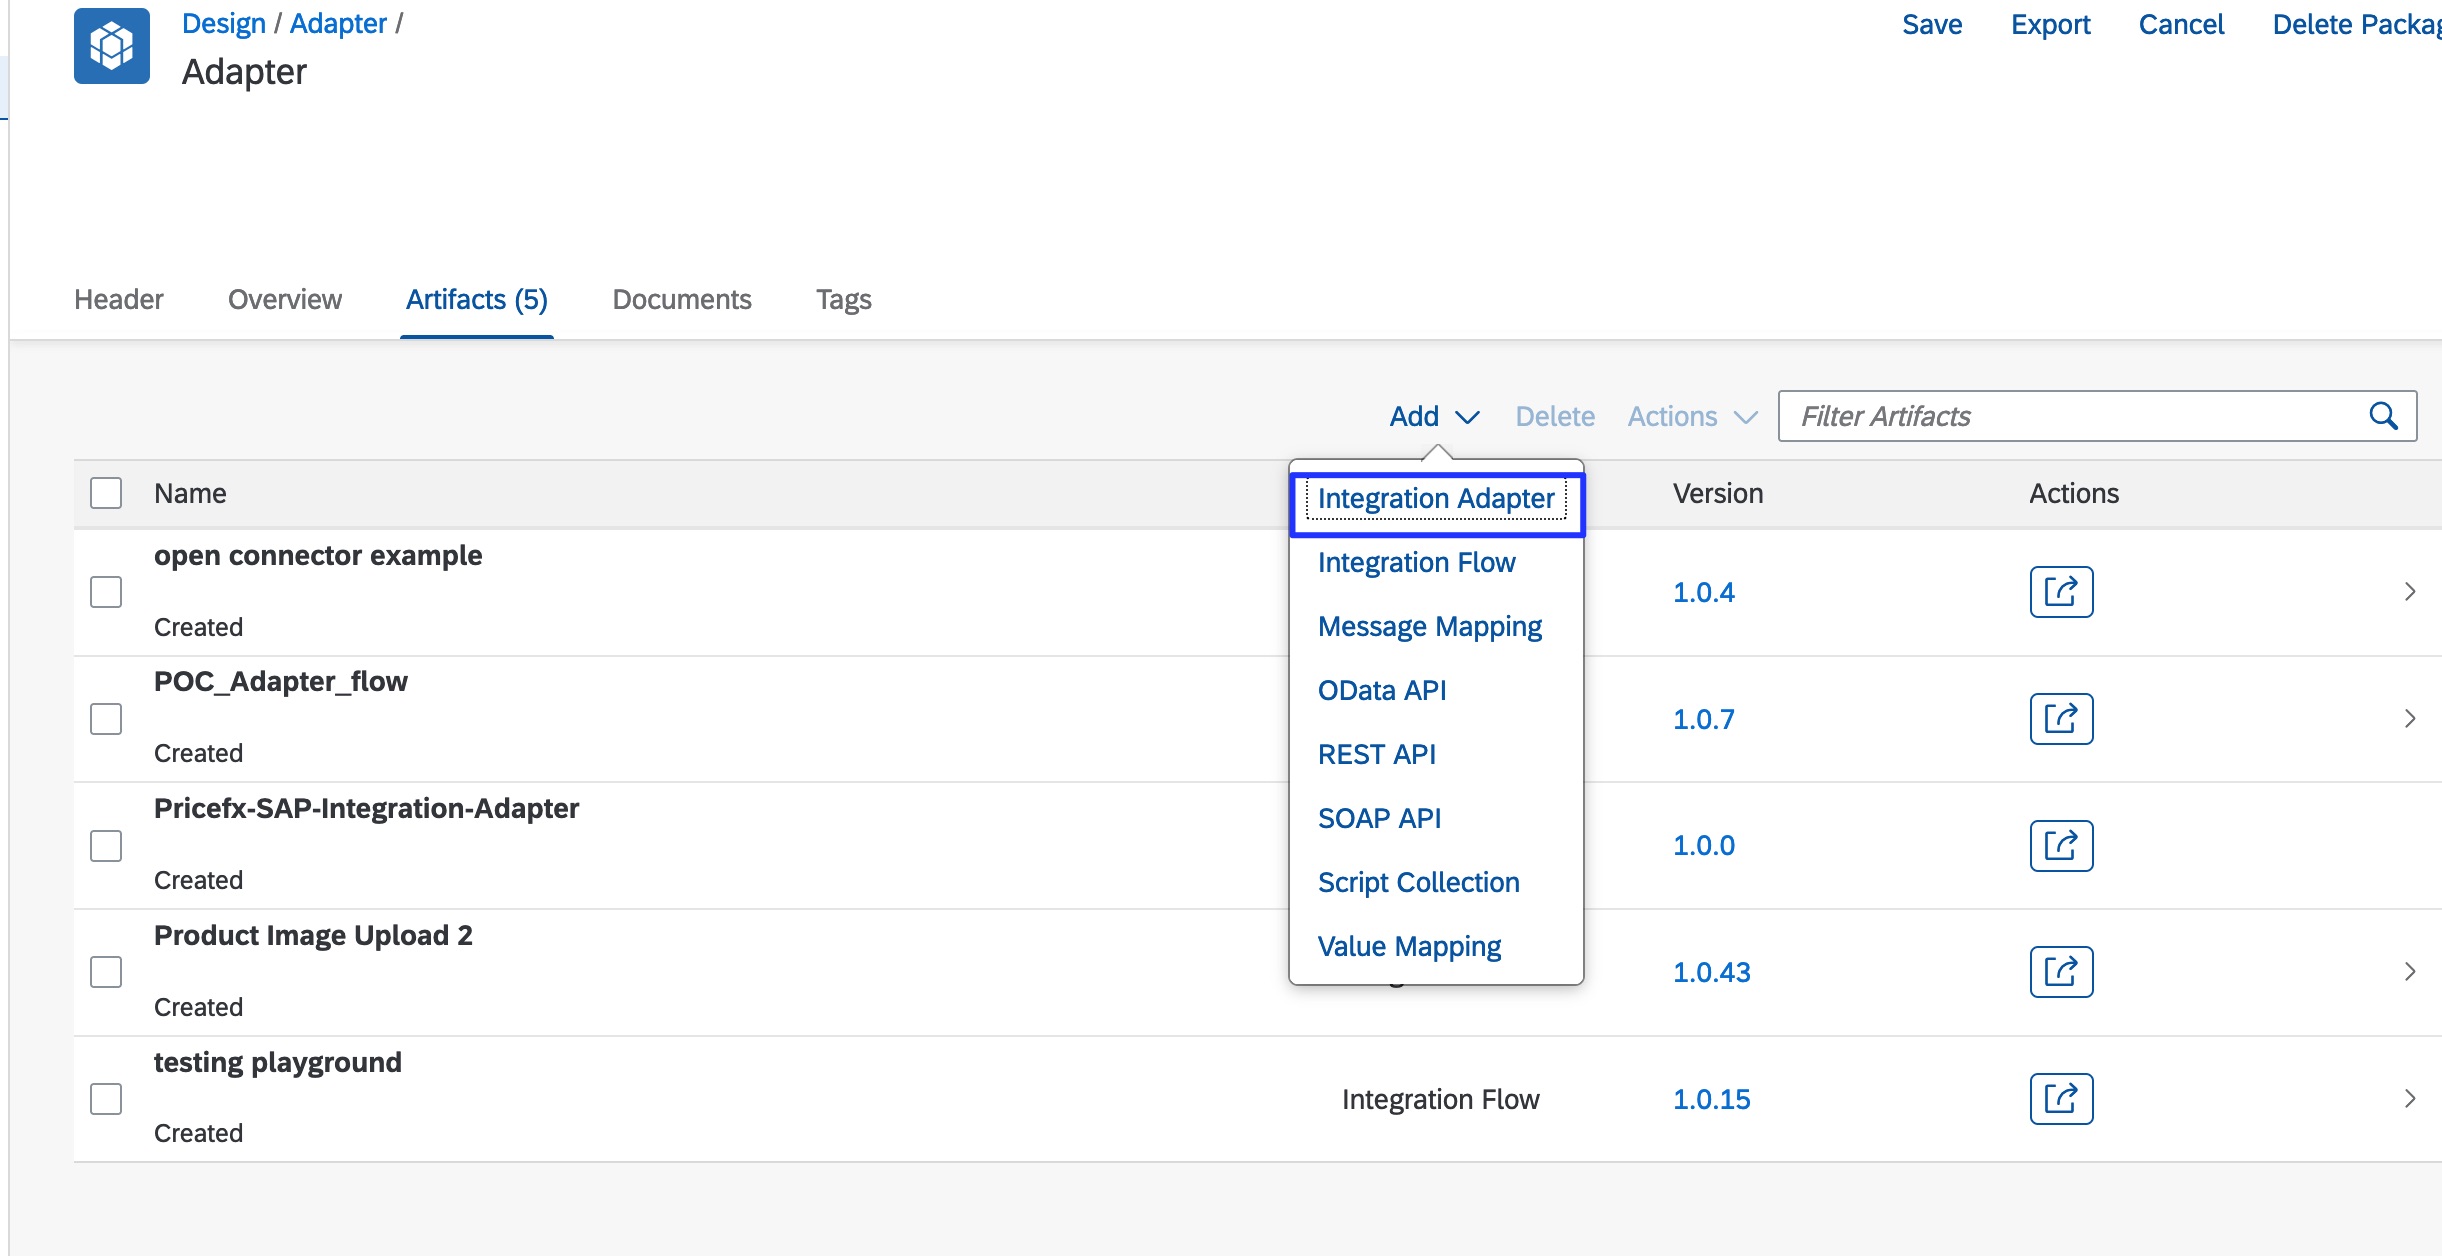The width and height of the screenshot is (2442, 1256).
Task: Open the Actions dropdown in toolbar
Action: [x=1691, y=416]
